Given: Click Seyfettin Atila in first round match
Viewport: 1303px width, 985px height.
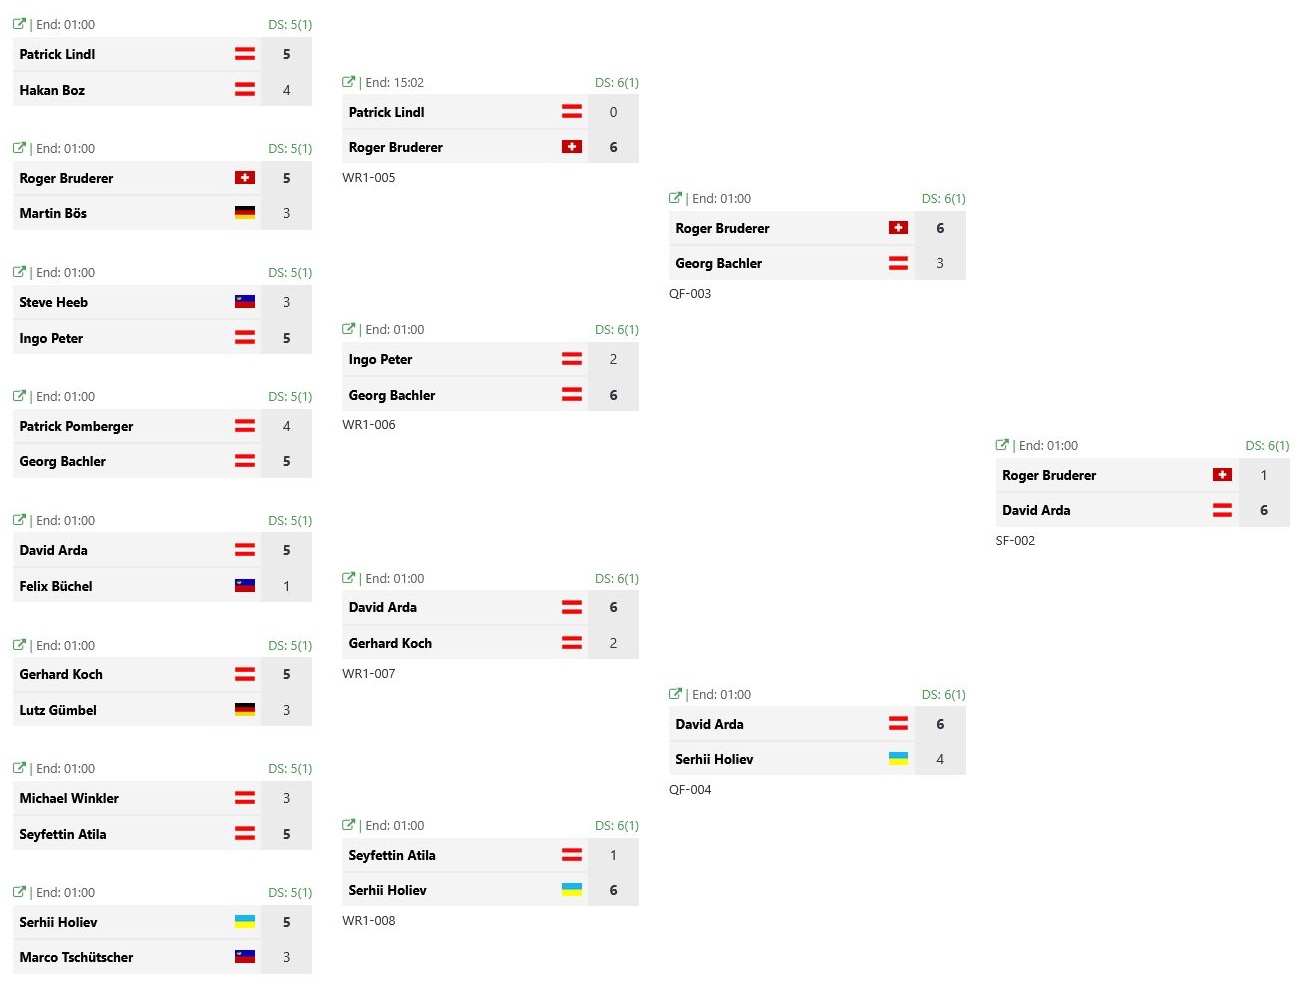Looking at the screenshot, I should click(x=62, y=834).
